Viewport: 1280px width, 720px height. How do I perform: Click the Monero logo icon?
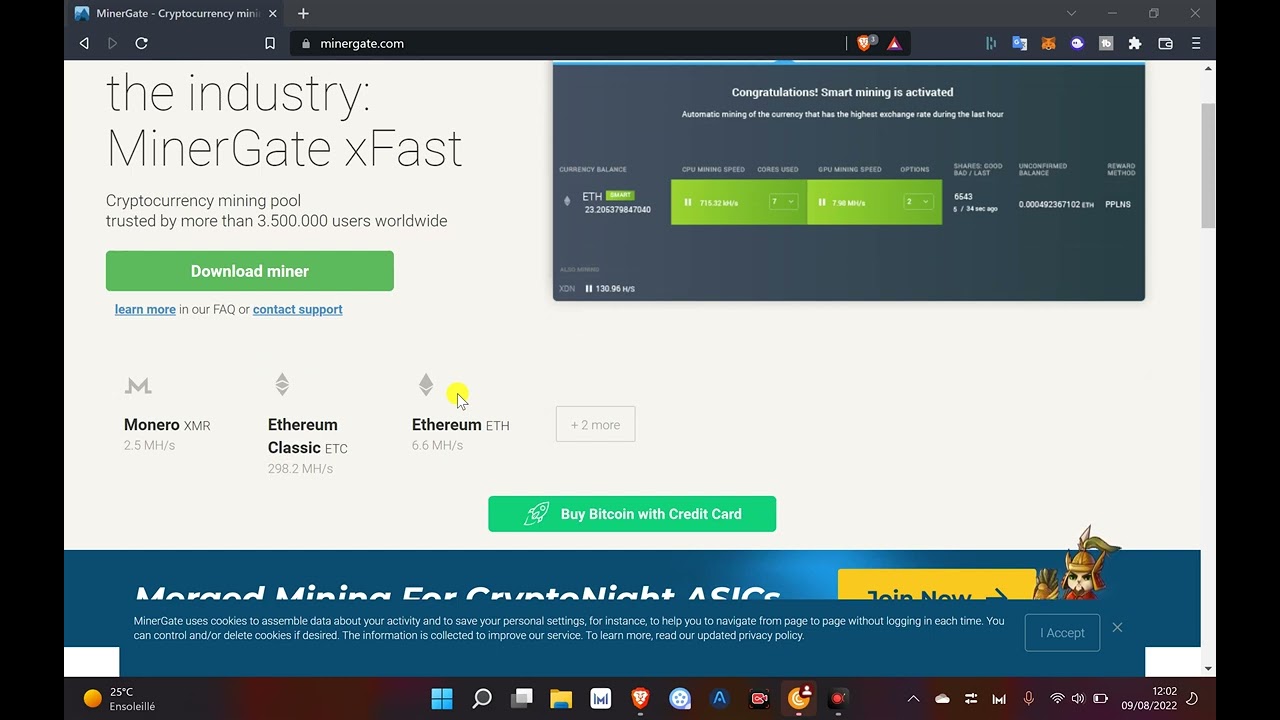click(138, 385)
